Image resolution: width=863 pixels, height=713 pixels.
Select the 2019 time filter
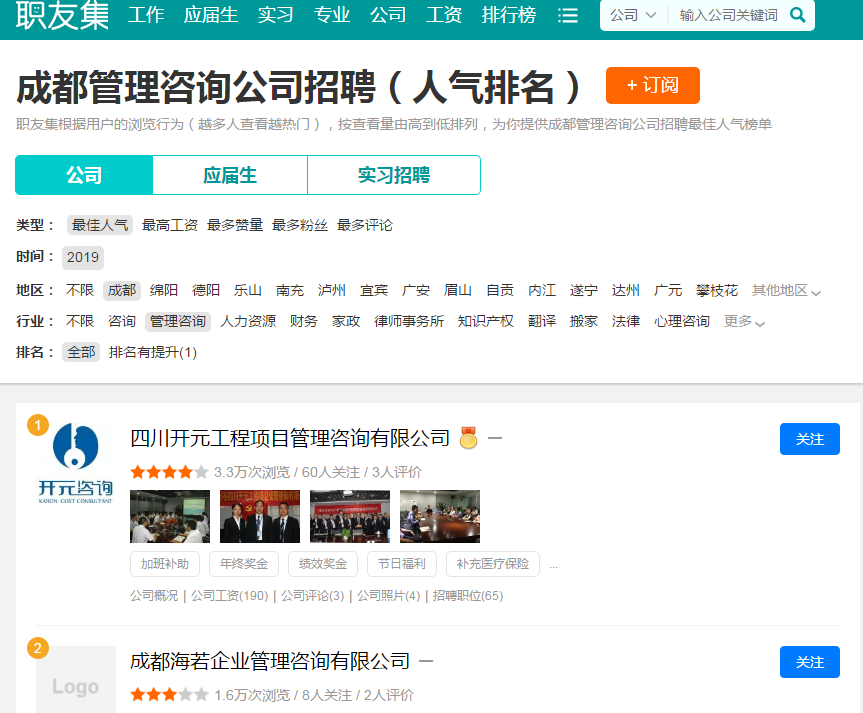83,257
